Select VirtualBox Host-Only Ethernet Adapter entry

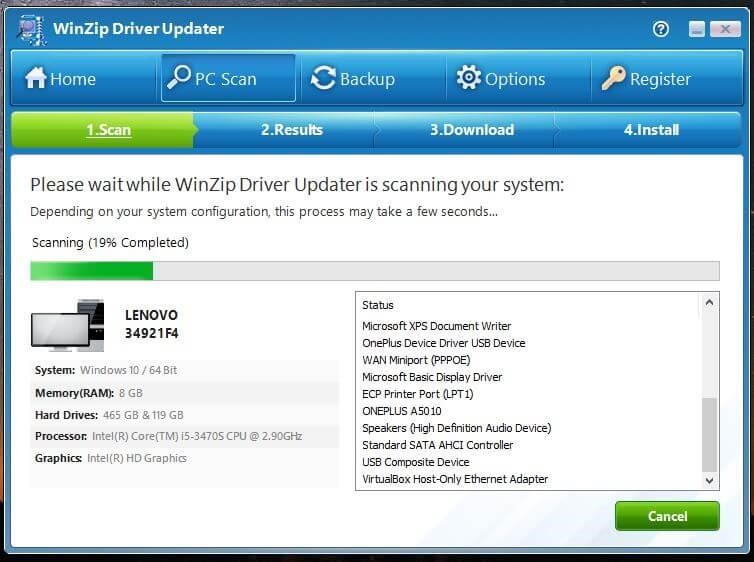[x=455, y=479]
